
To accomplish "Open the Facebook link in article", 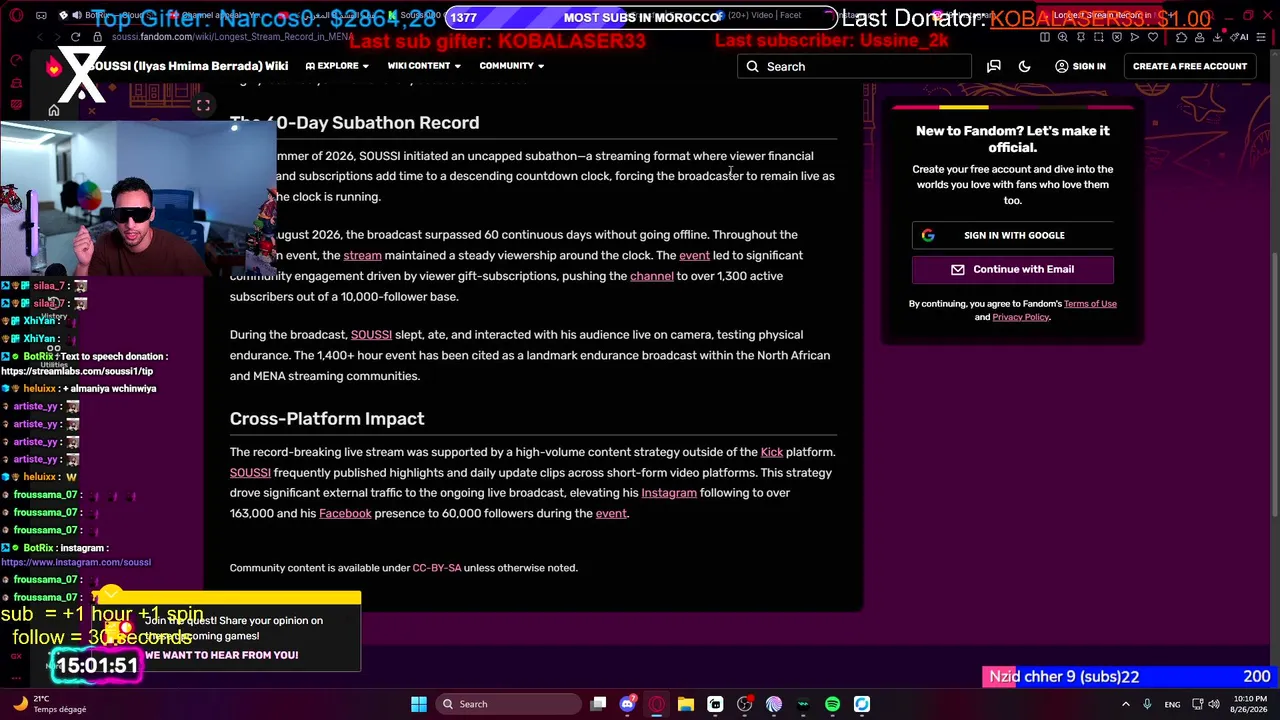I will coord(345,514).
